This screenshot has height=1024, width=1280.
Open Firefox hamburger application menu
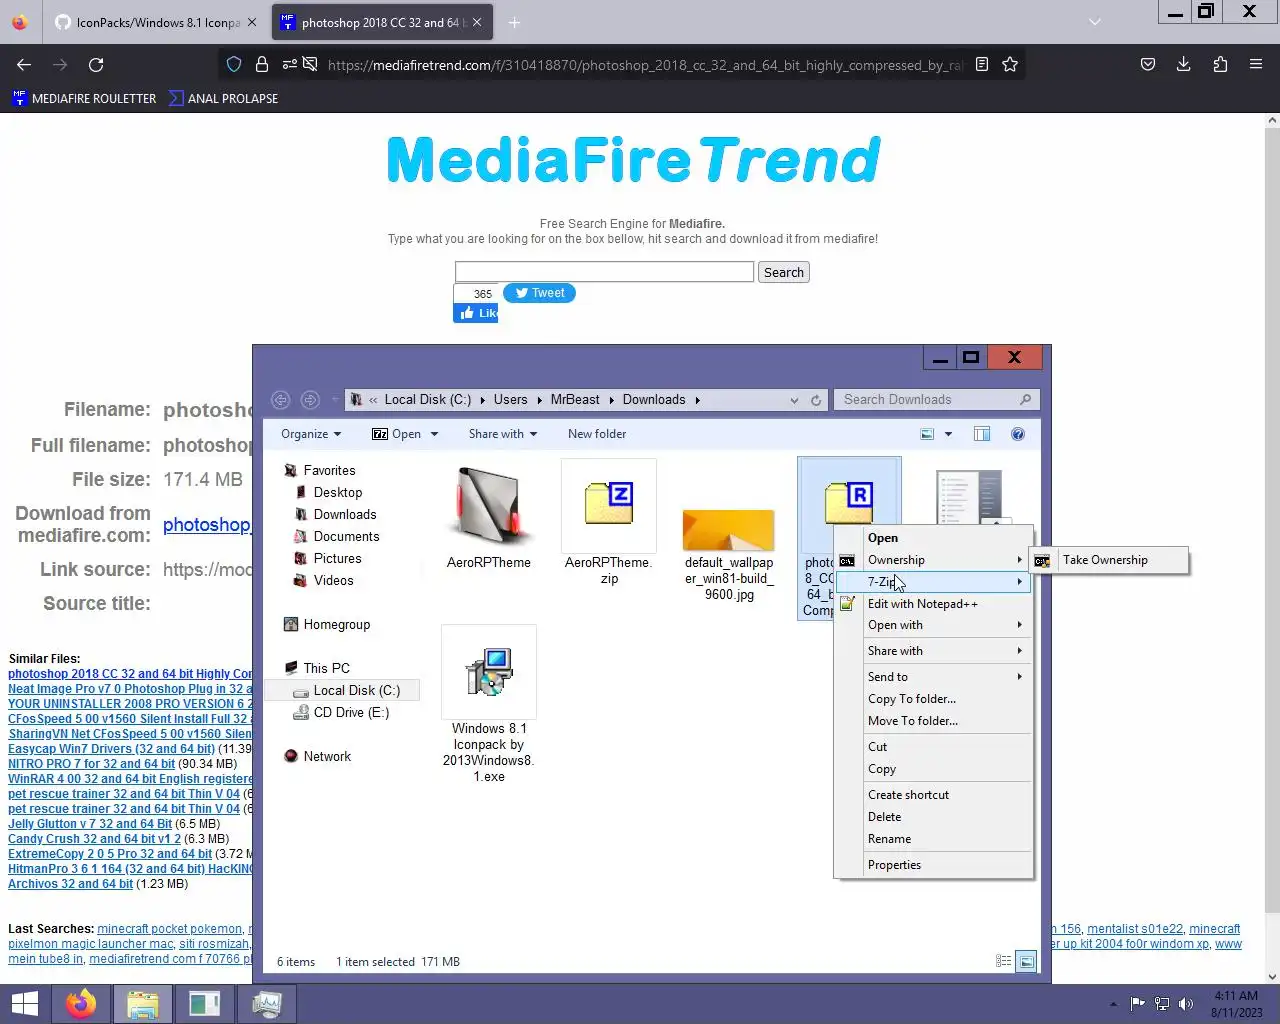1256,65
